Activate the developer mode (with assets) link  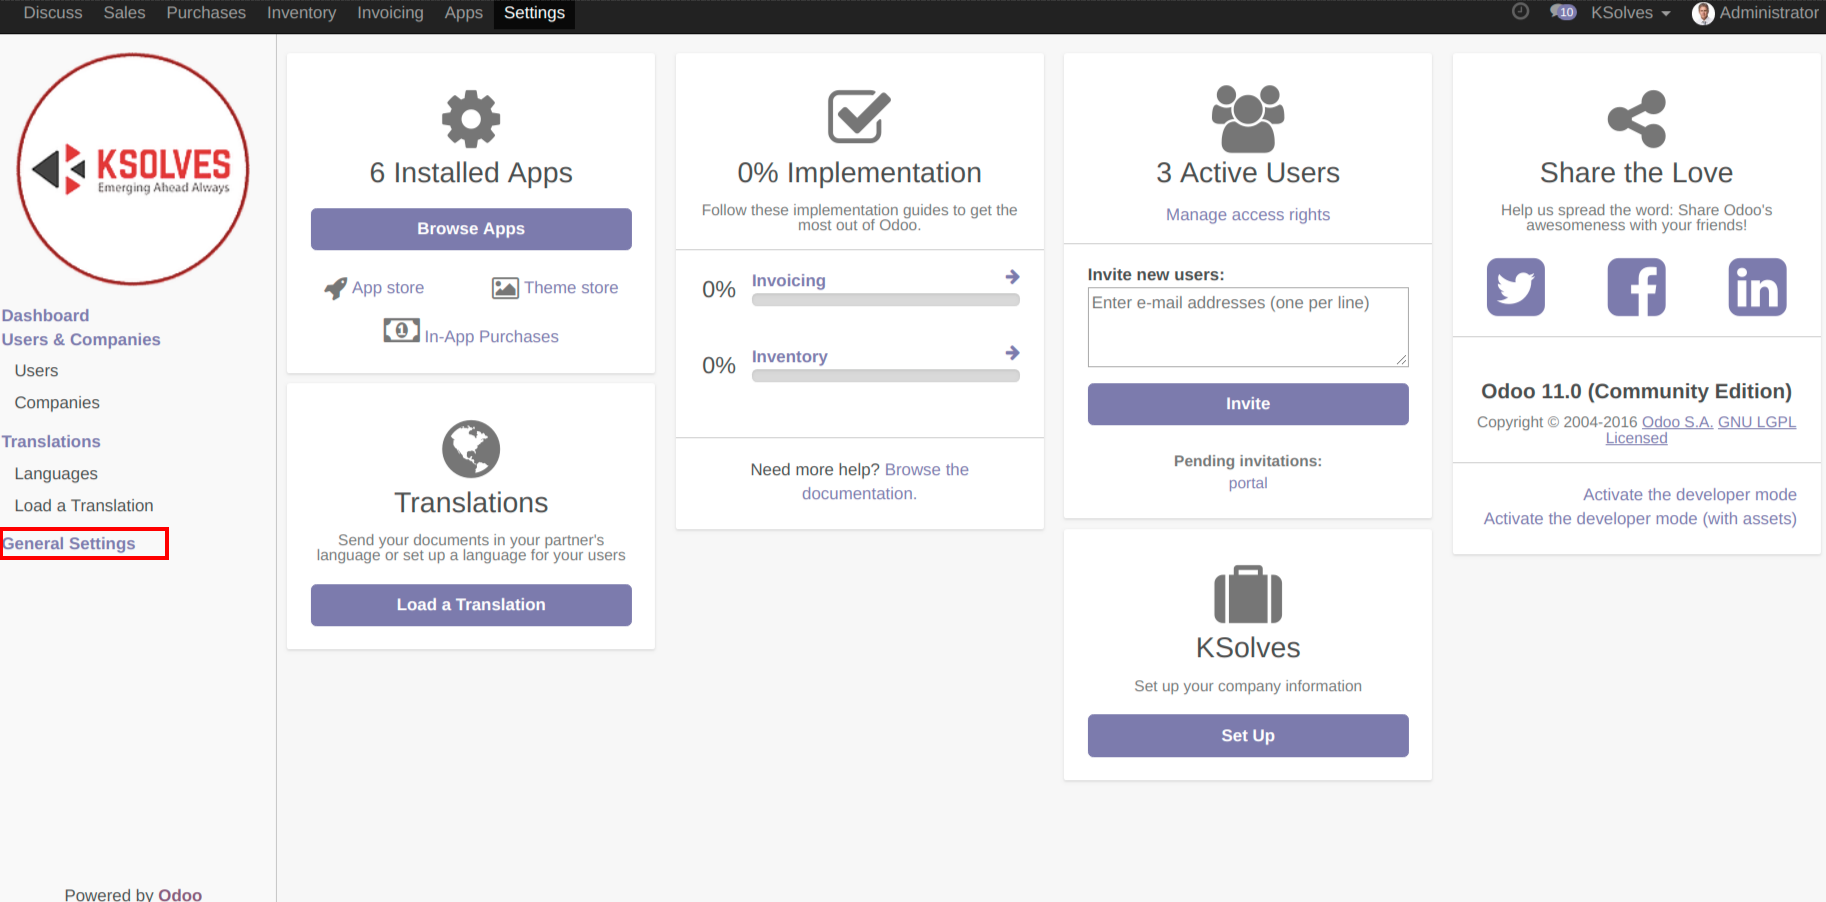tap(1639, 519)
